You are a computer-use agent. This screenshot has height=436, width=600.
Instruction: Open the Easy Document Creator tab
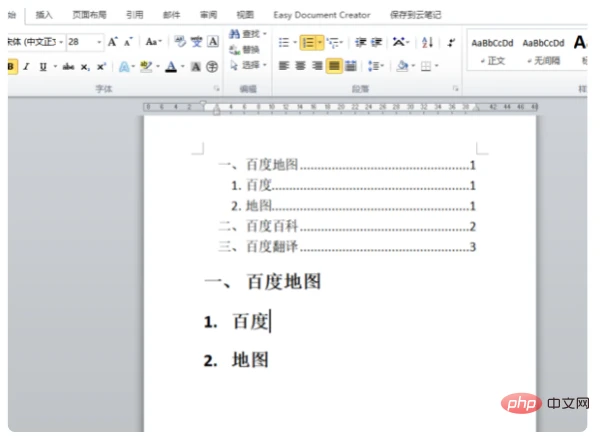(x=322, y=15)
